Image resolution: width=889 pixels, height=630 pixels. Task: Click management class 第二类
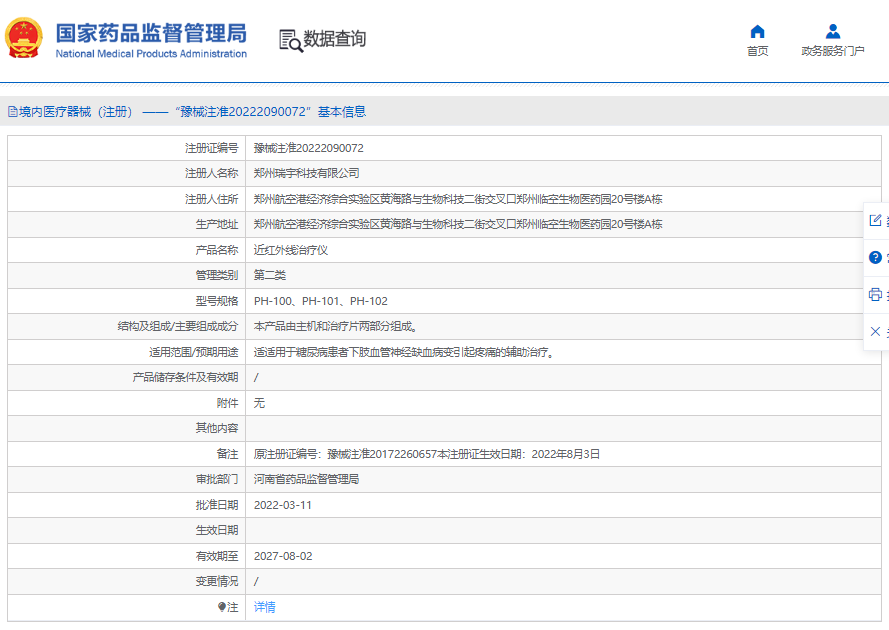coord(269,275)
